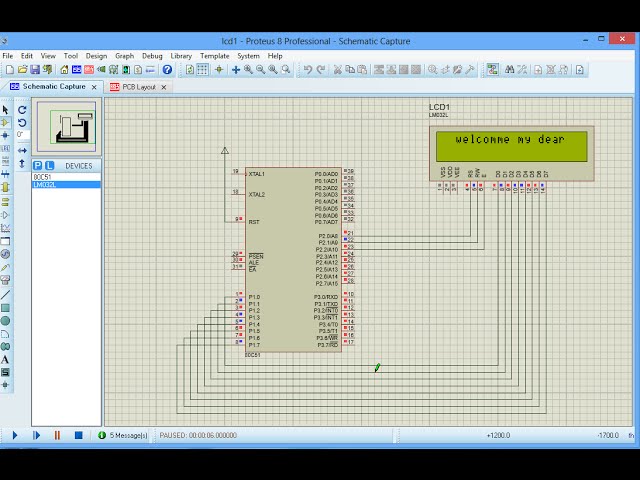Click the Paste from clipboard icon
Viewport: 640px width, 480px height.
(x=362, y=70)
